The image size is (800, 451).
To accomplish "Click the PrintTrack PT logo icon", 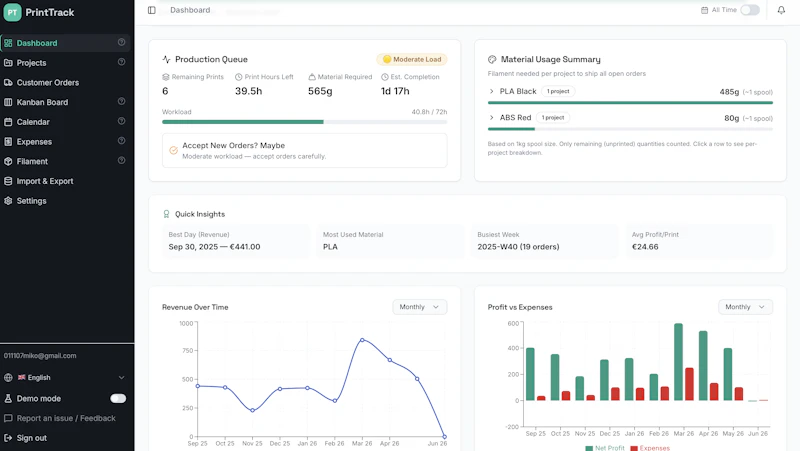I will (x=12, y=12).
